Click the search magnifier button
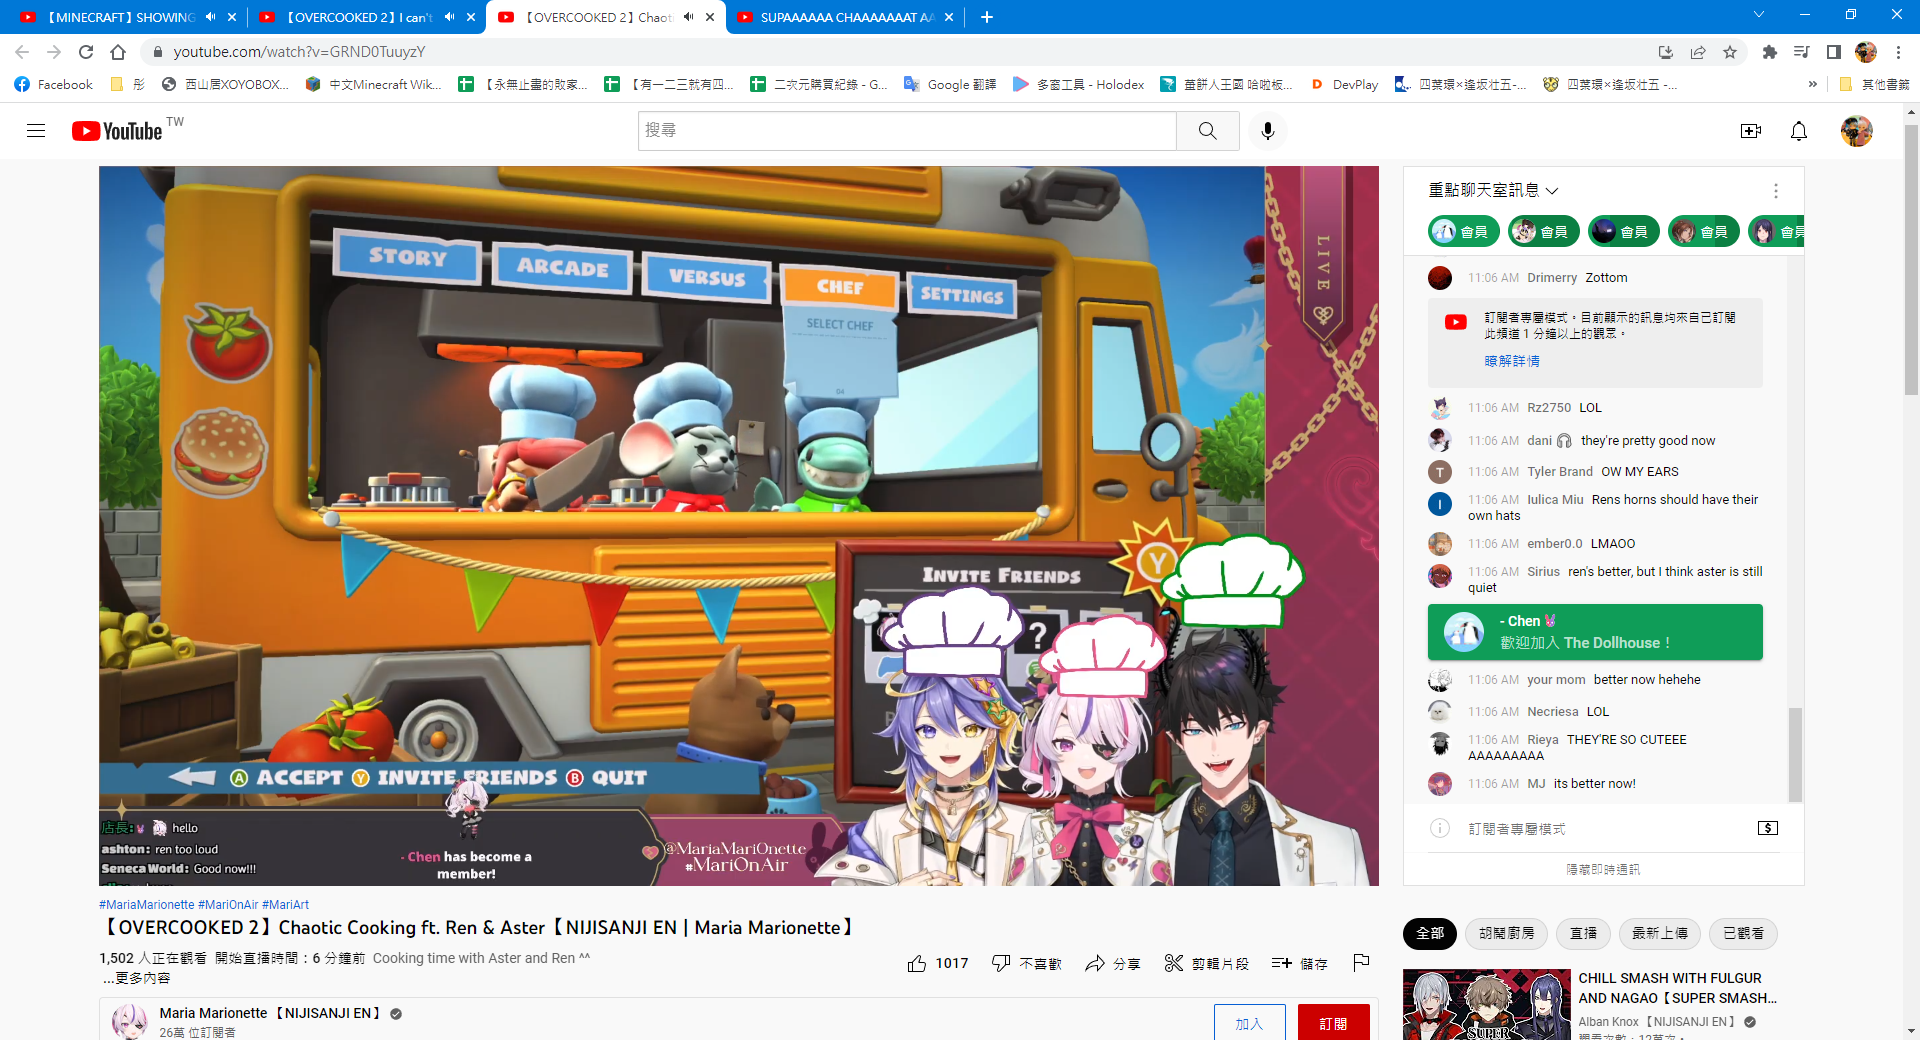1920x1040 pixels. tap(1208, 131)
